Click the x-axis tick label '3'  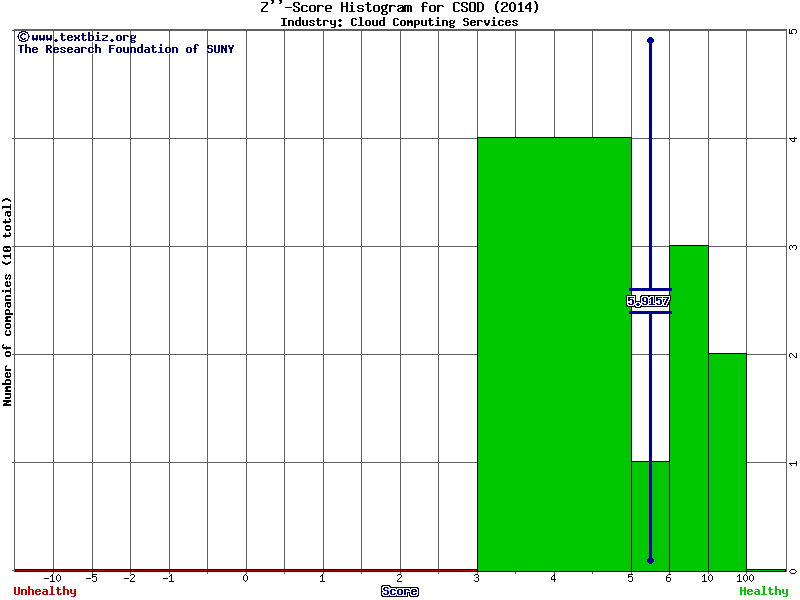[x=477, y=578]
